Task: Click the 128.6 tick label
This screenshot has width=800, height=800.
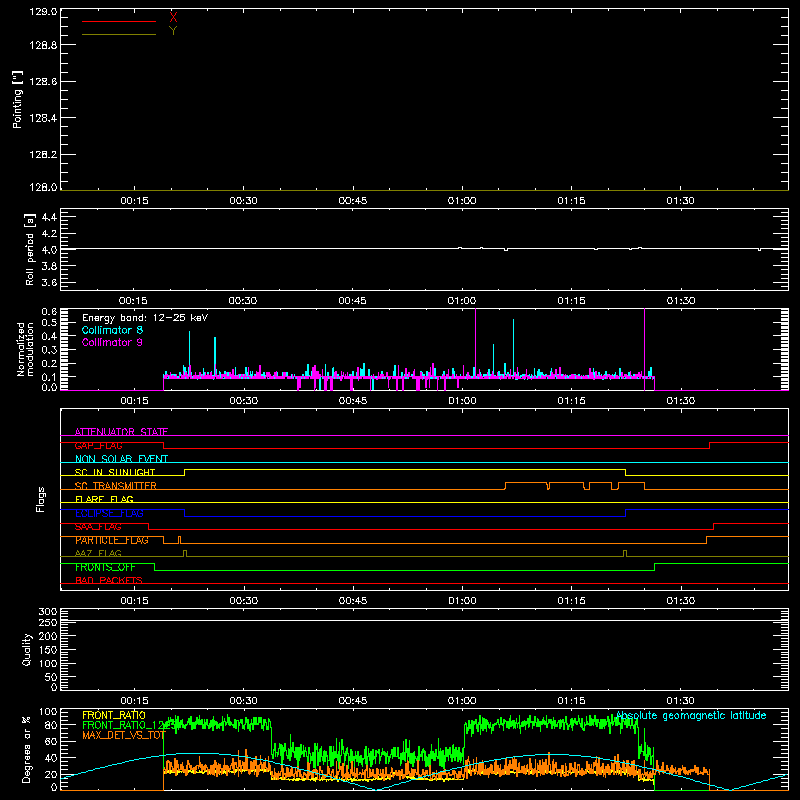Action: [x=43, y=82]
